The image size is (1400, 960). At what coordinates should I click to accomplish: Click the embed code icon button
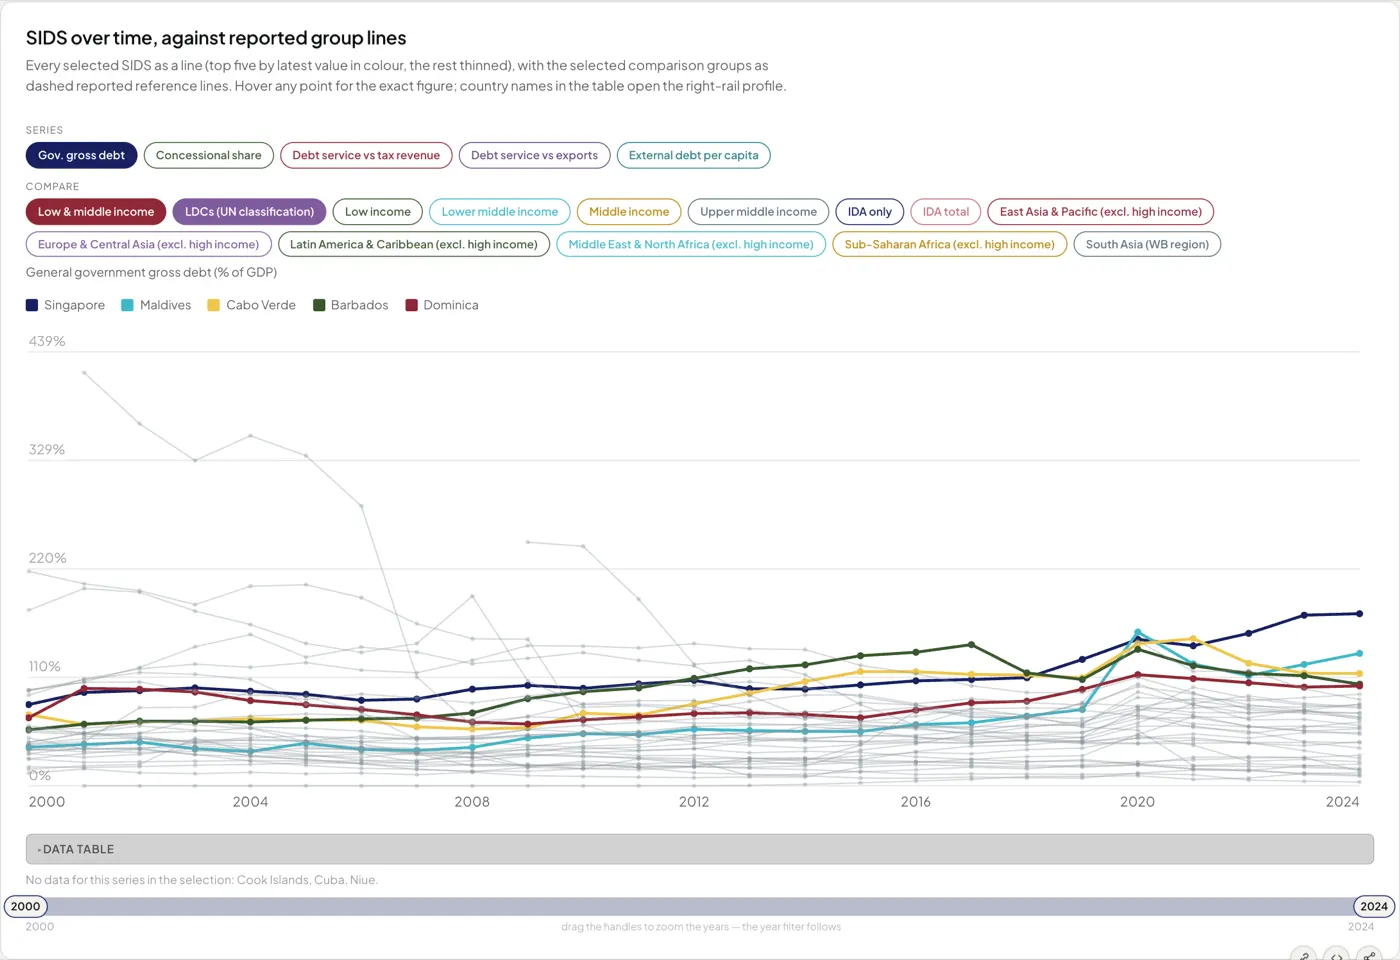(x=1337, y=956)
